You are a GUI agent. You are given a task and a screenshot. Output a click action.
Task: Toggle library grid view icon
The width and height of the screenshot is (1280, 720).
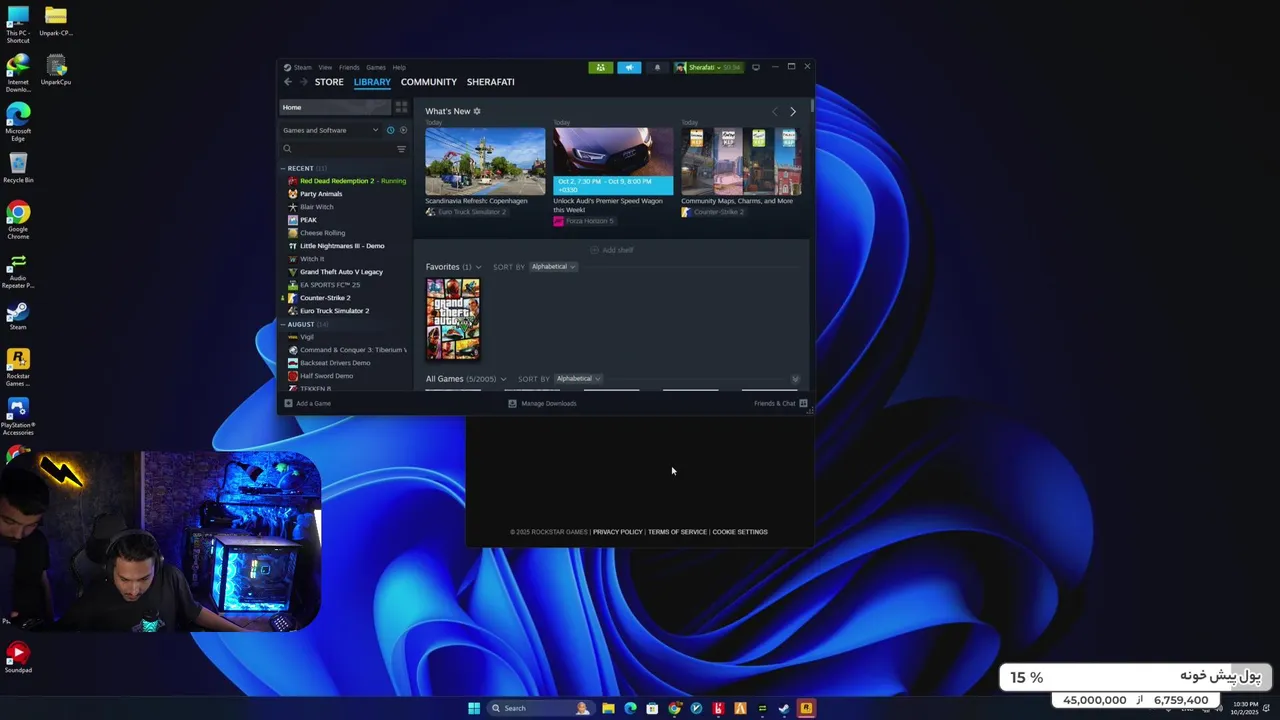click(x=401, y=107)
